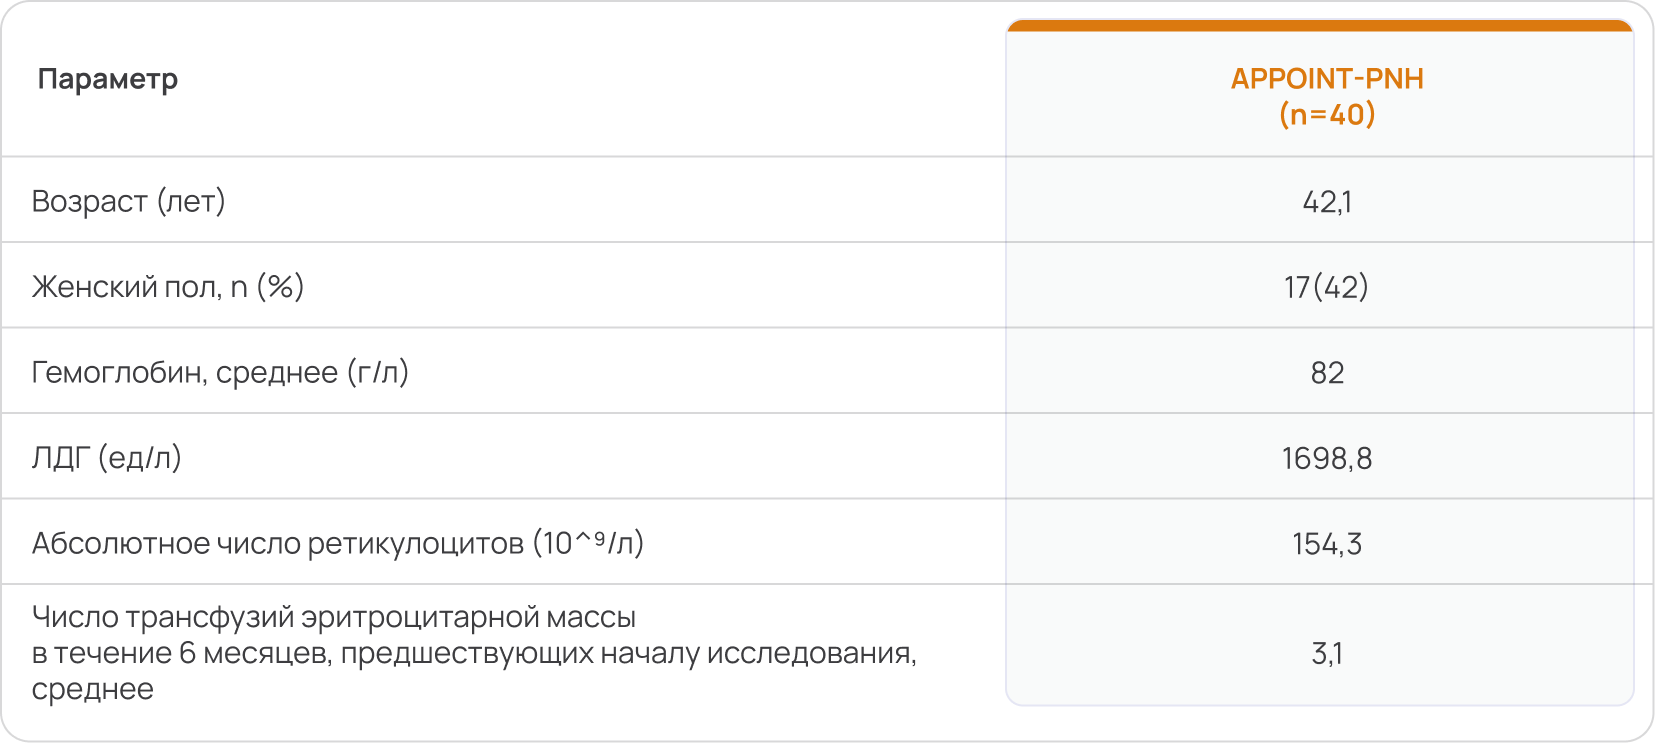Screen dimensions: 1655x743
Task: Click the "(г/л)" unit in hemoglobin row
Action: point(378,373)
